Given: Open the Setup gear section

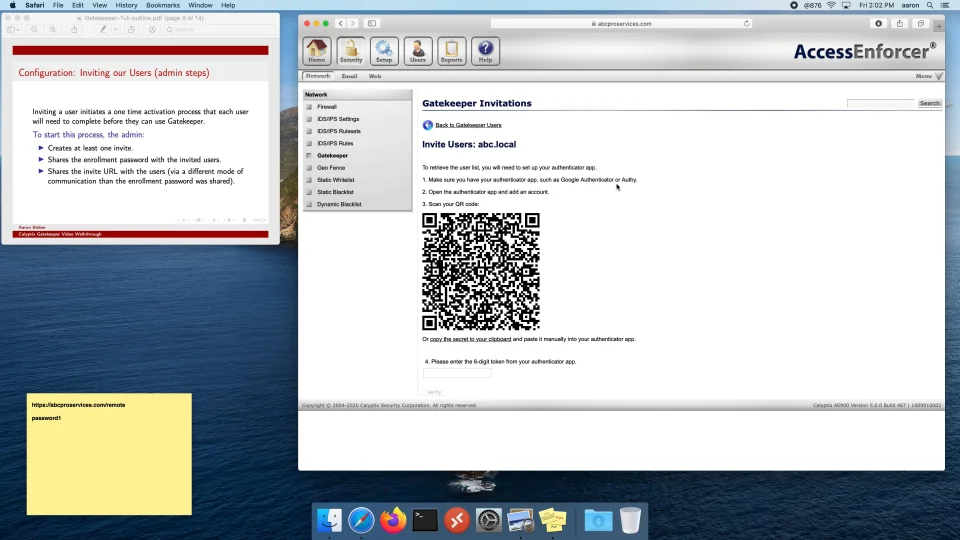Looking at the screenshot, I should (384, 50).
